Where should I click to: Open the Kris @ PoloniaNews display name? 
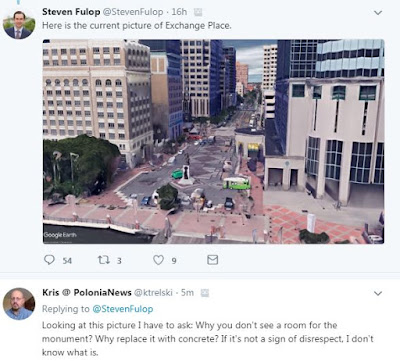tap(87, 293)
